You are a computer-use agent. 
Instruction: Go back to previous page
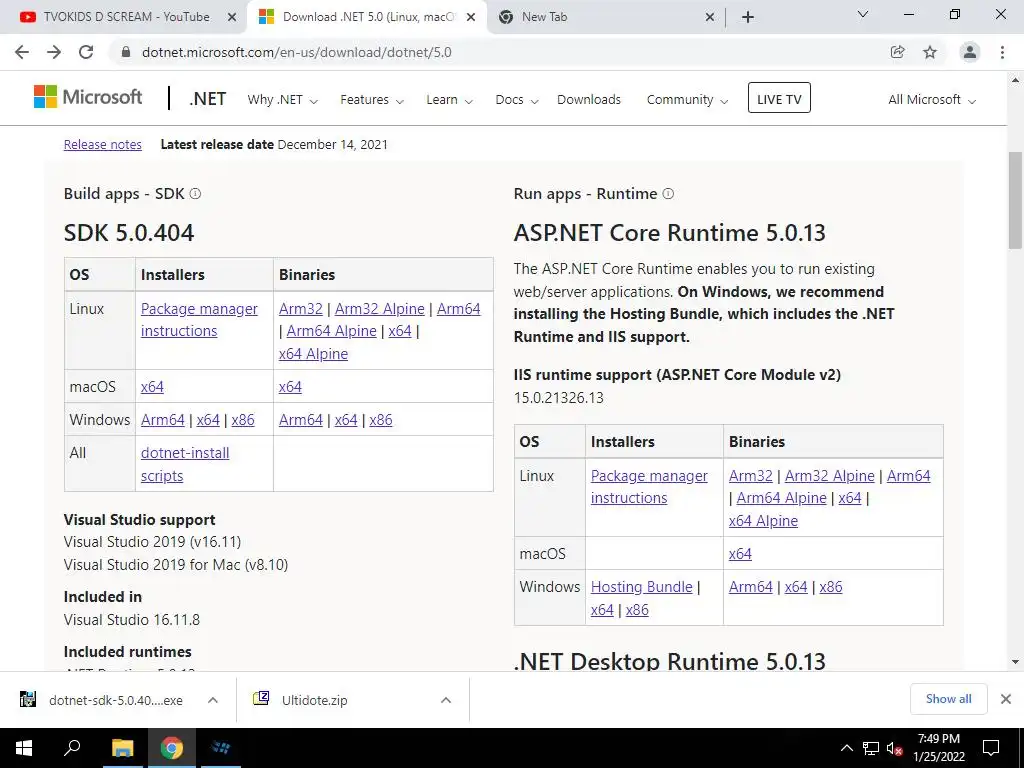click(x=22, y=52)
